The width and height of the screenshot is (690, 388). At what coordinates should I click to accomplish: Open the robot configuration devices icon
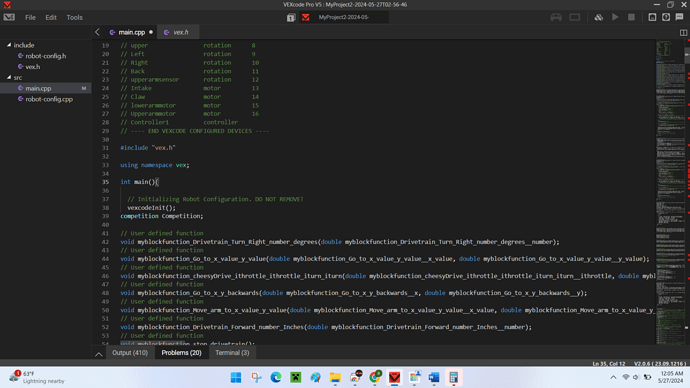click(x=652, y=18)
